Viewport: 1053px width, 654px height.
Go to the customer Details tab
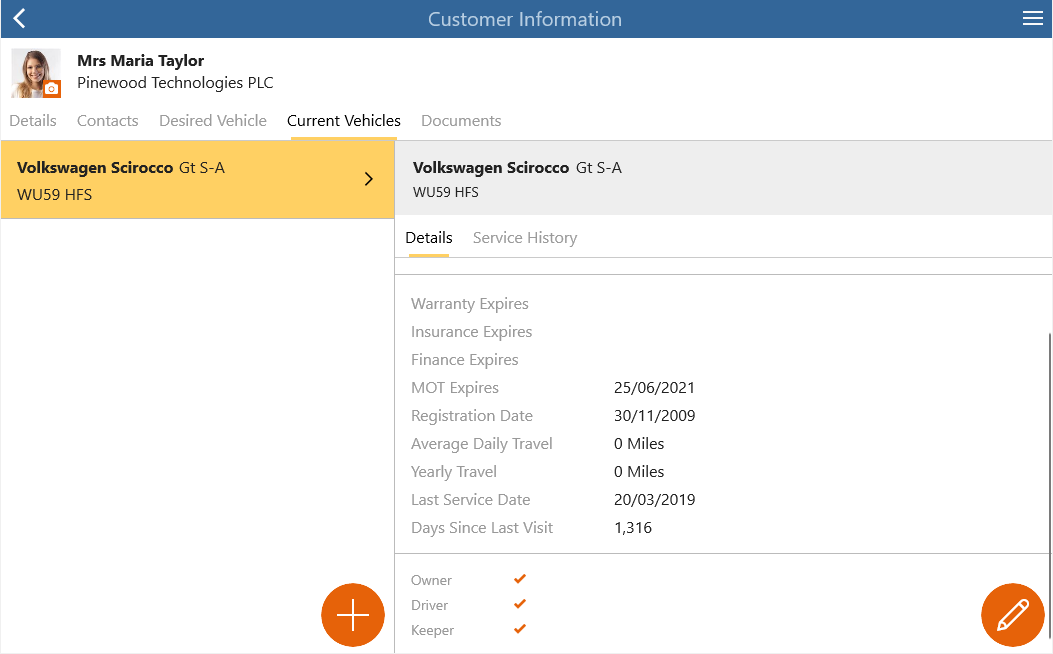pos(33,121)
